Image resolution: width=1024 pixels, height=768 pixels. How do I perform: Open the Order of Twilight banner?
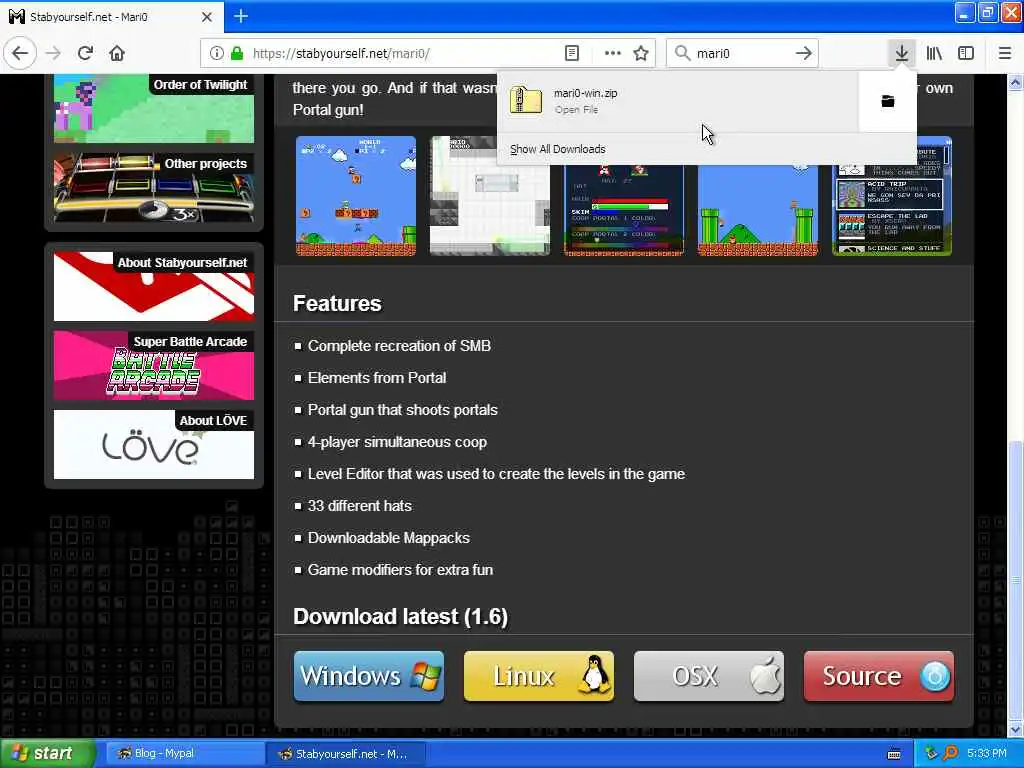point(154,108)
